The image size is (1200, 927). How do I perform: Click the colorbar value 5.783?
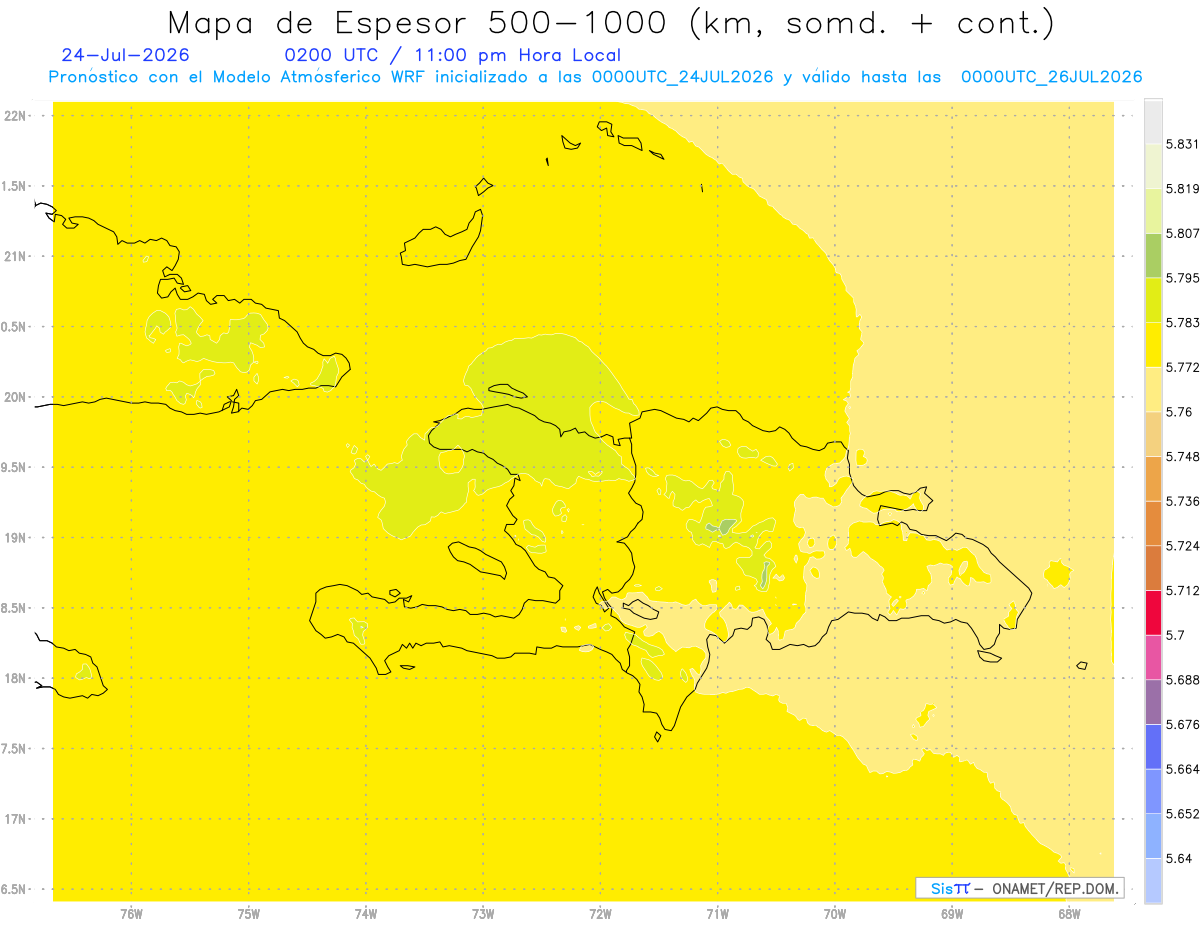click(x=1182, y=322)
